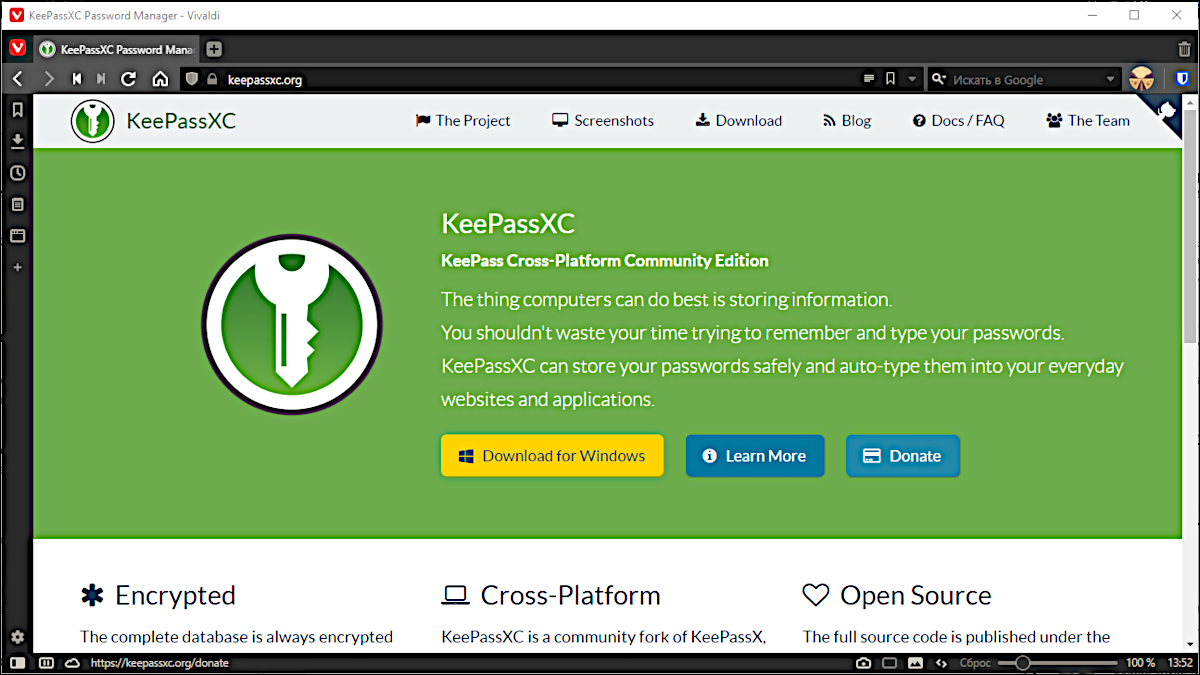Open the History panel in the sidebar
The image size is (1200, 675).
point(16,172)
